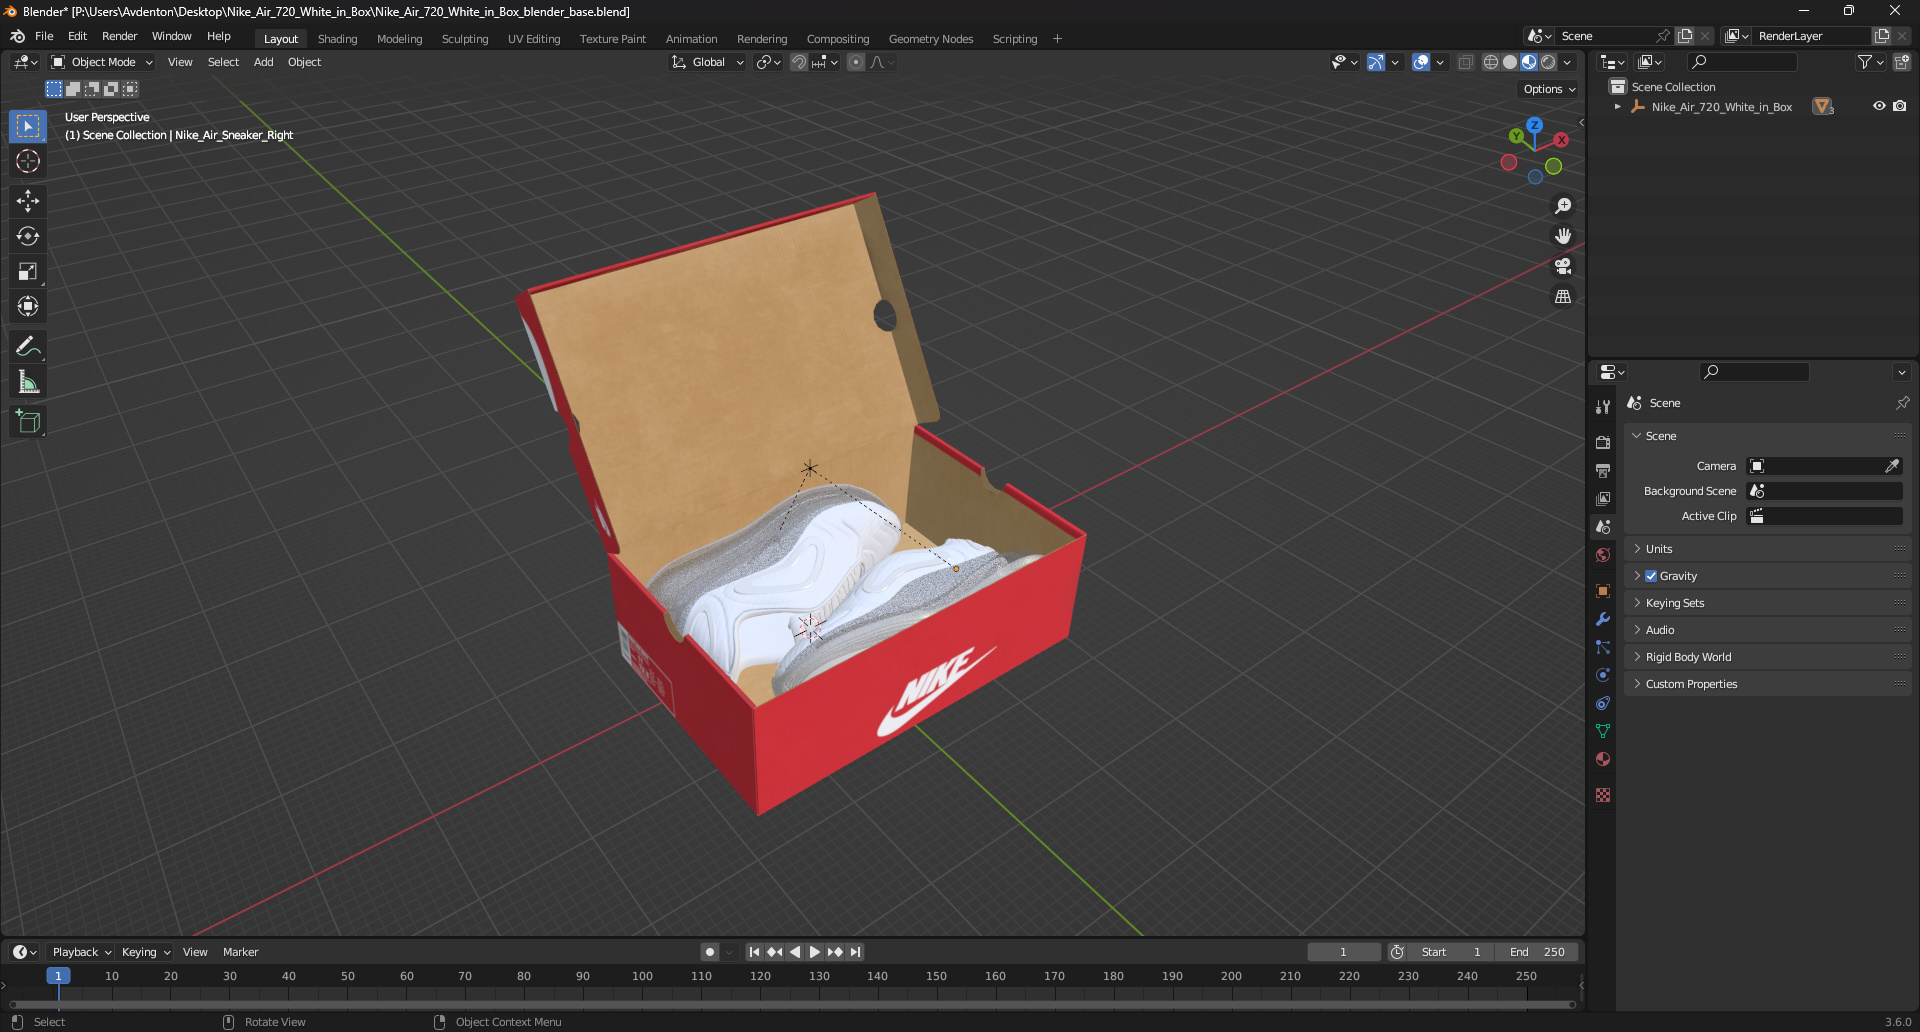
Task: Open the Playback dropdown in timeline
Action: click(82, 952)
